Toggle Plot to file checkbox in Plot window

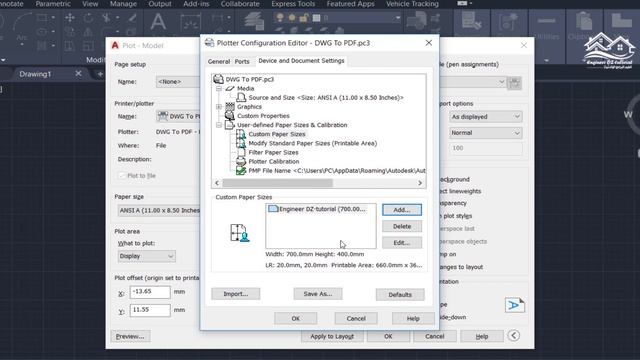pyautogui.click(x=122, y=176)
